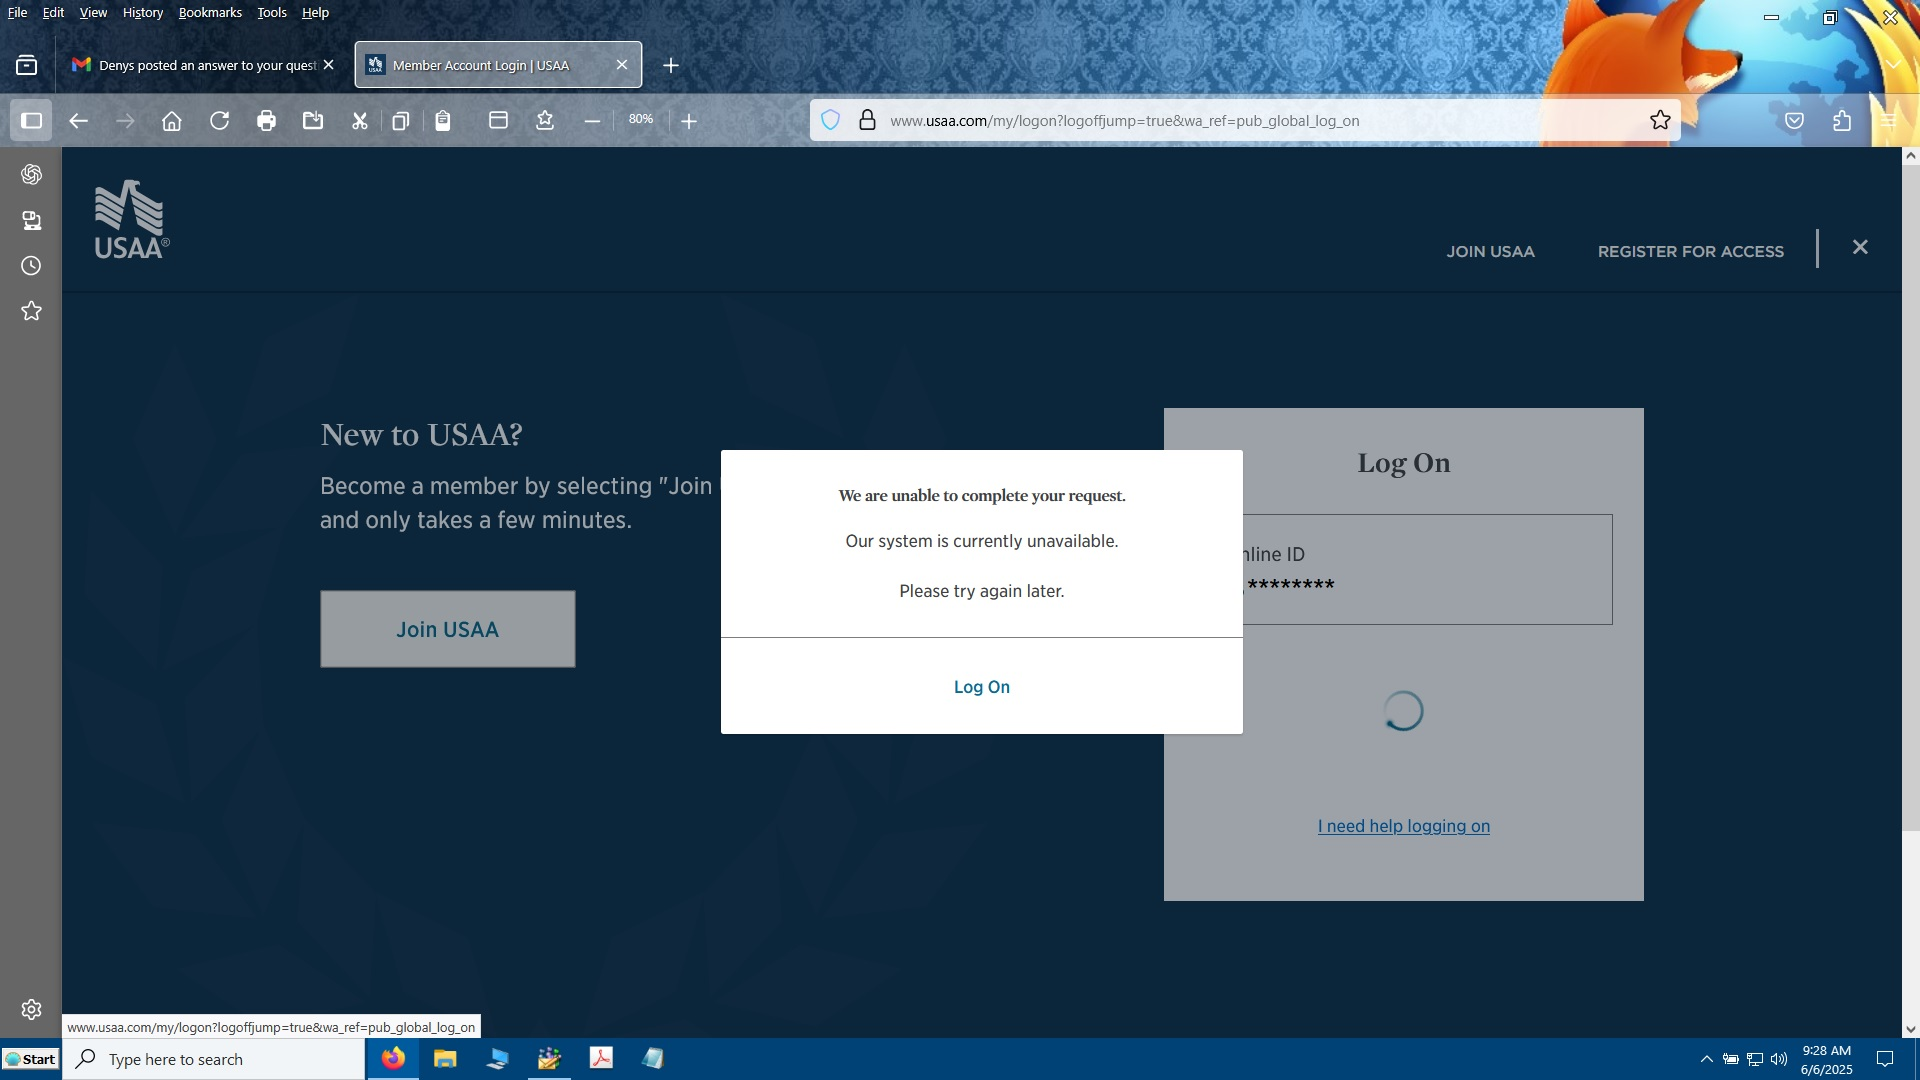Image resolution: width=1920 pixels, height=1080 pixels.
Task: Click the cut scissors icon
Action: tap(360, 121)
